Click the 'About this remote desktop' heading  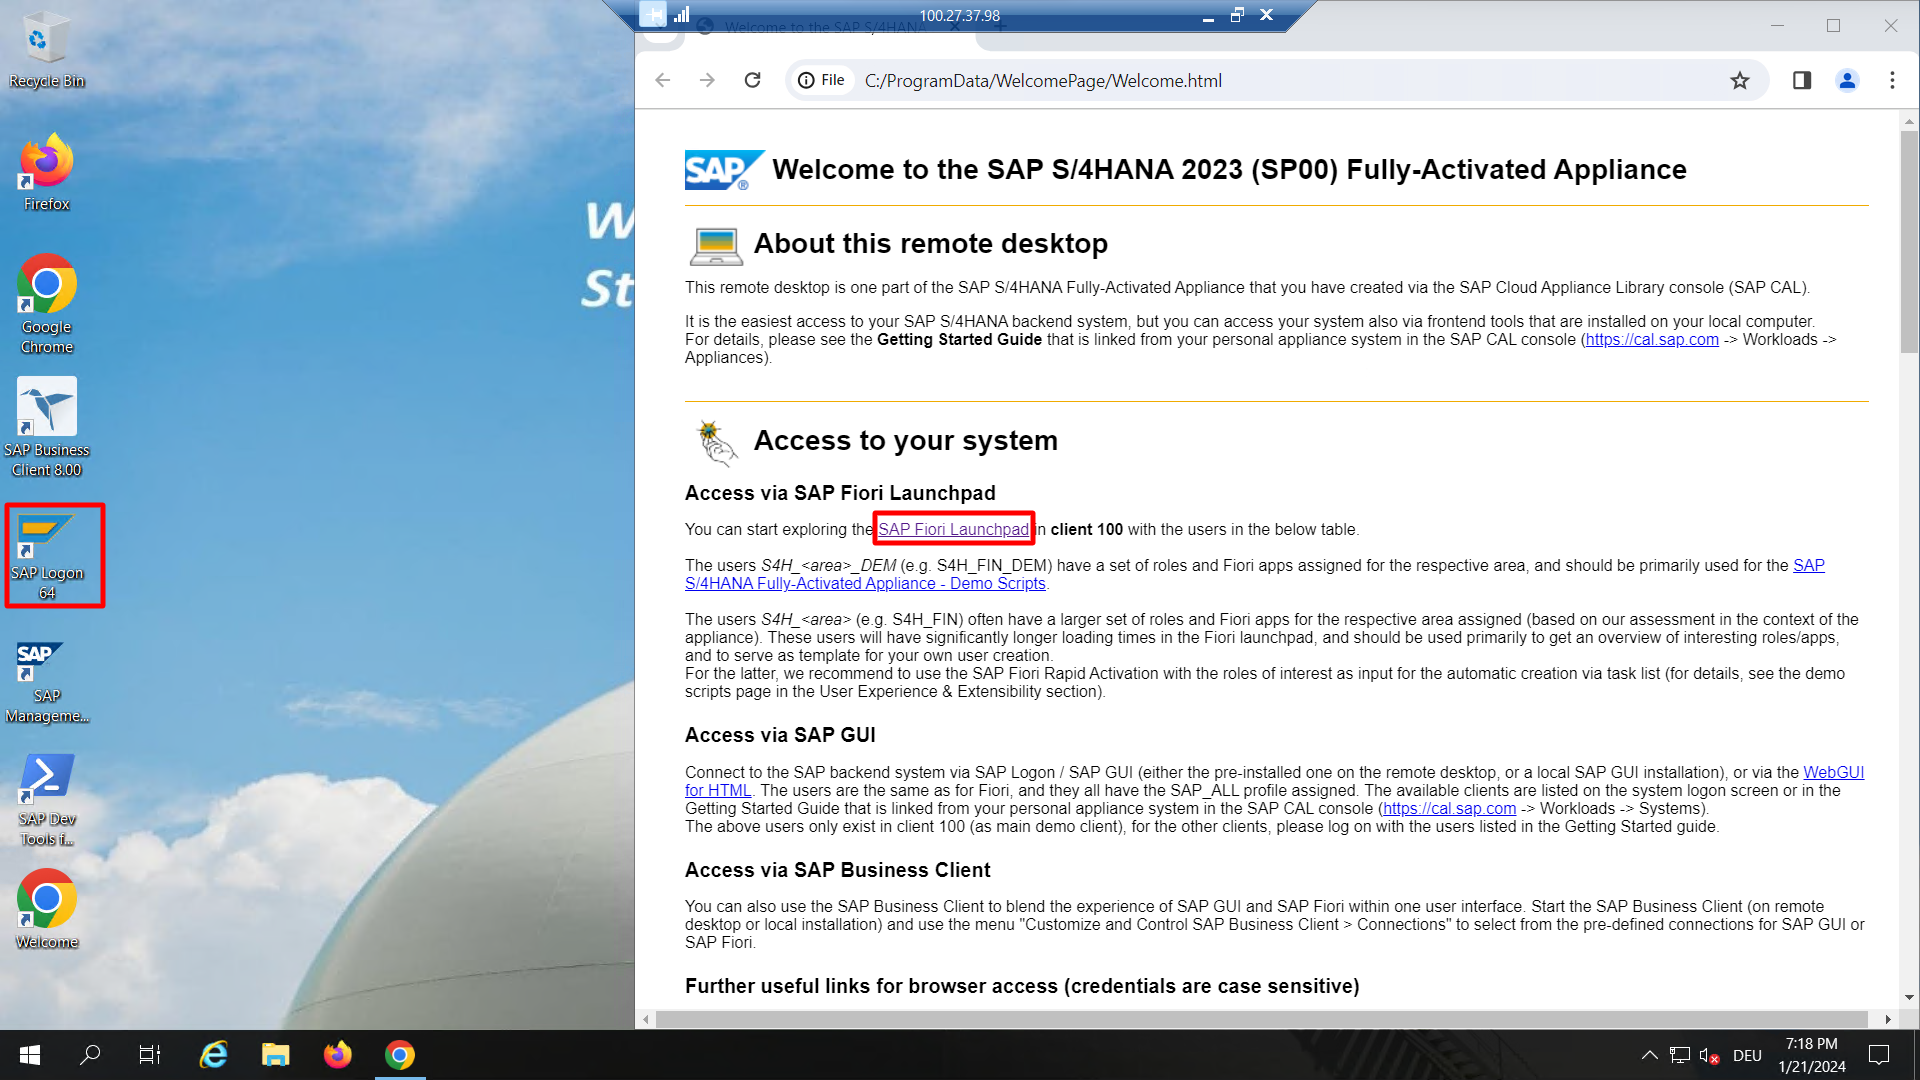[x=930, y=243]
